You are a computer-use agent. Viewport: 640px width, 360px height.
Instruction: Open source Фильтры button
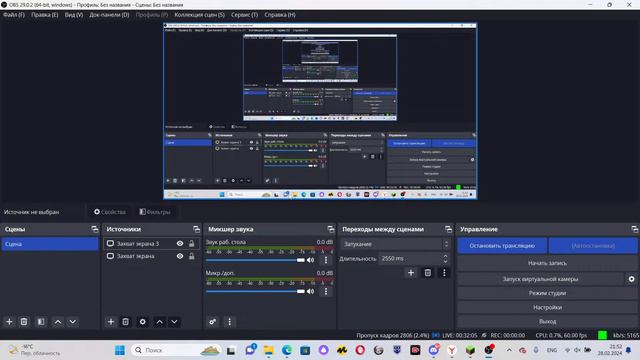pos(155,212)
